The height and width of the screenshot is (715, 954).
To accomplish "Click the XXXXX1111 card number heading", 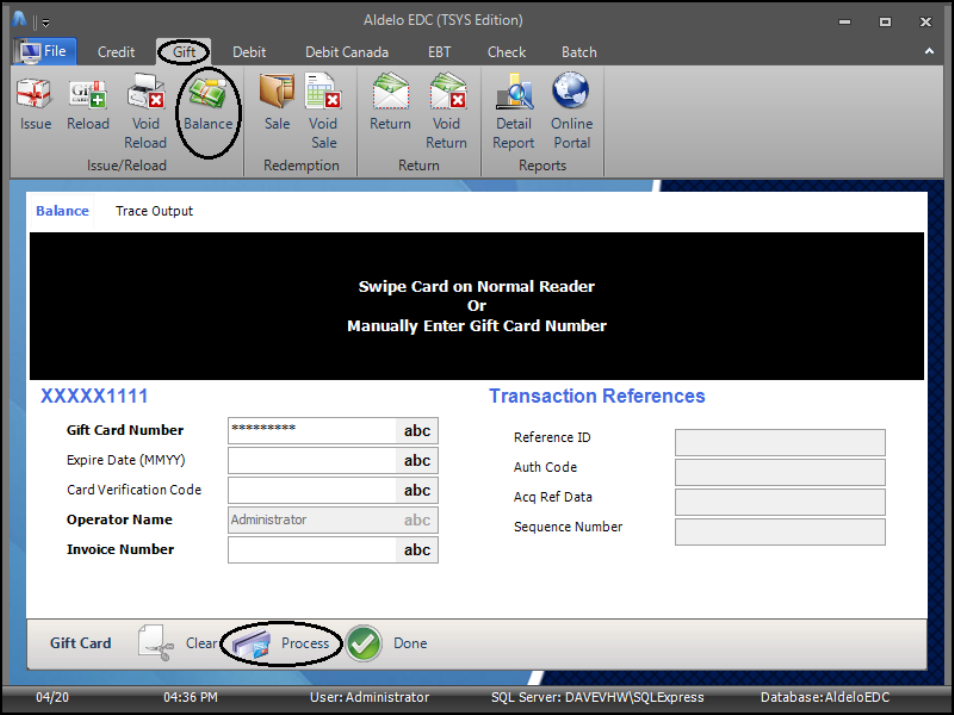I will (x=94, y=396).
